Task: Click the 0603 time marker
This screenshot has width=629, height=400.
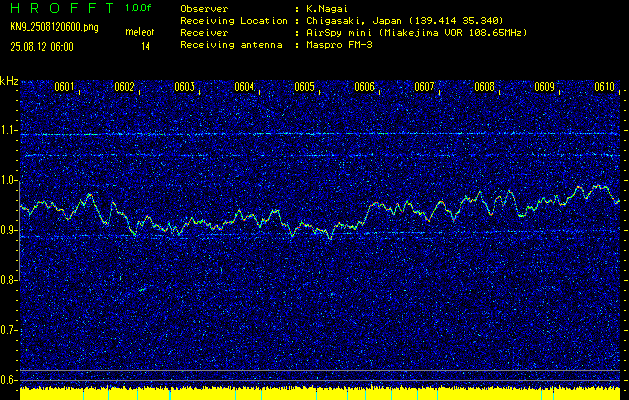Action: 184,87
